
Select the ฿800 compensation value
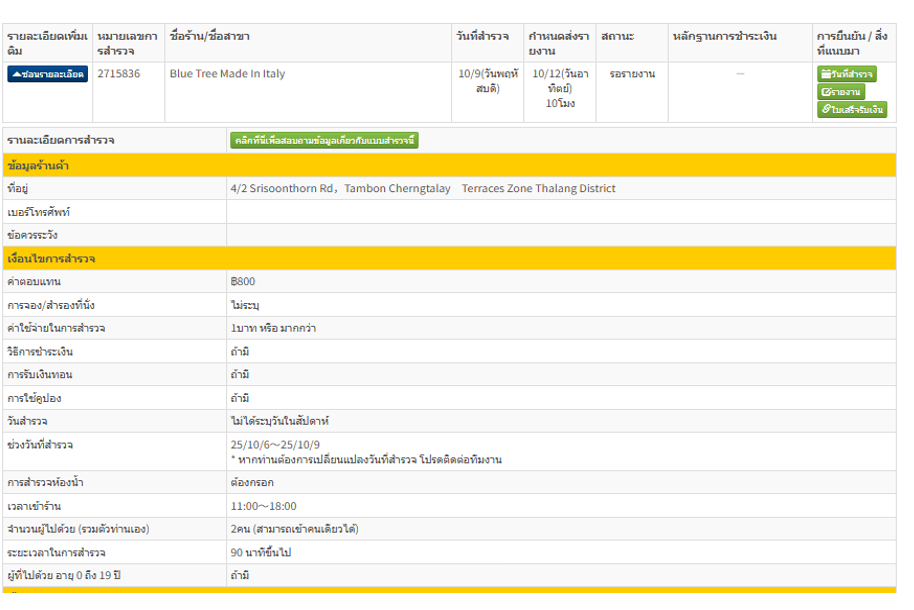(x=242, y=281)
